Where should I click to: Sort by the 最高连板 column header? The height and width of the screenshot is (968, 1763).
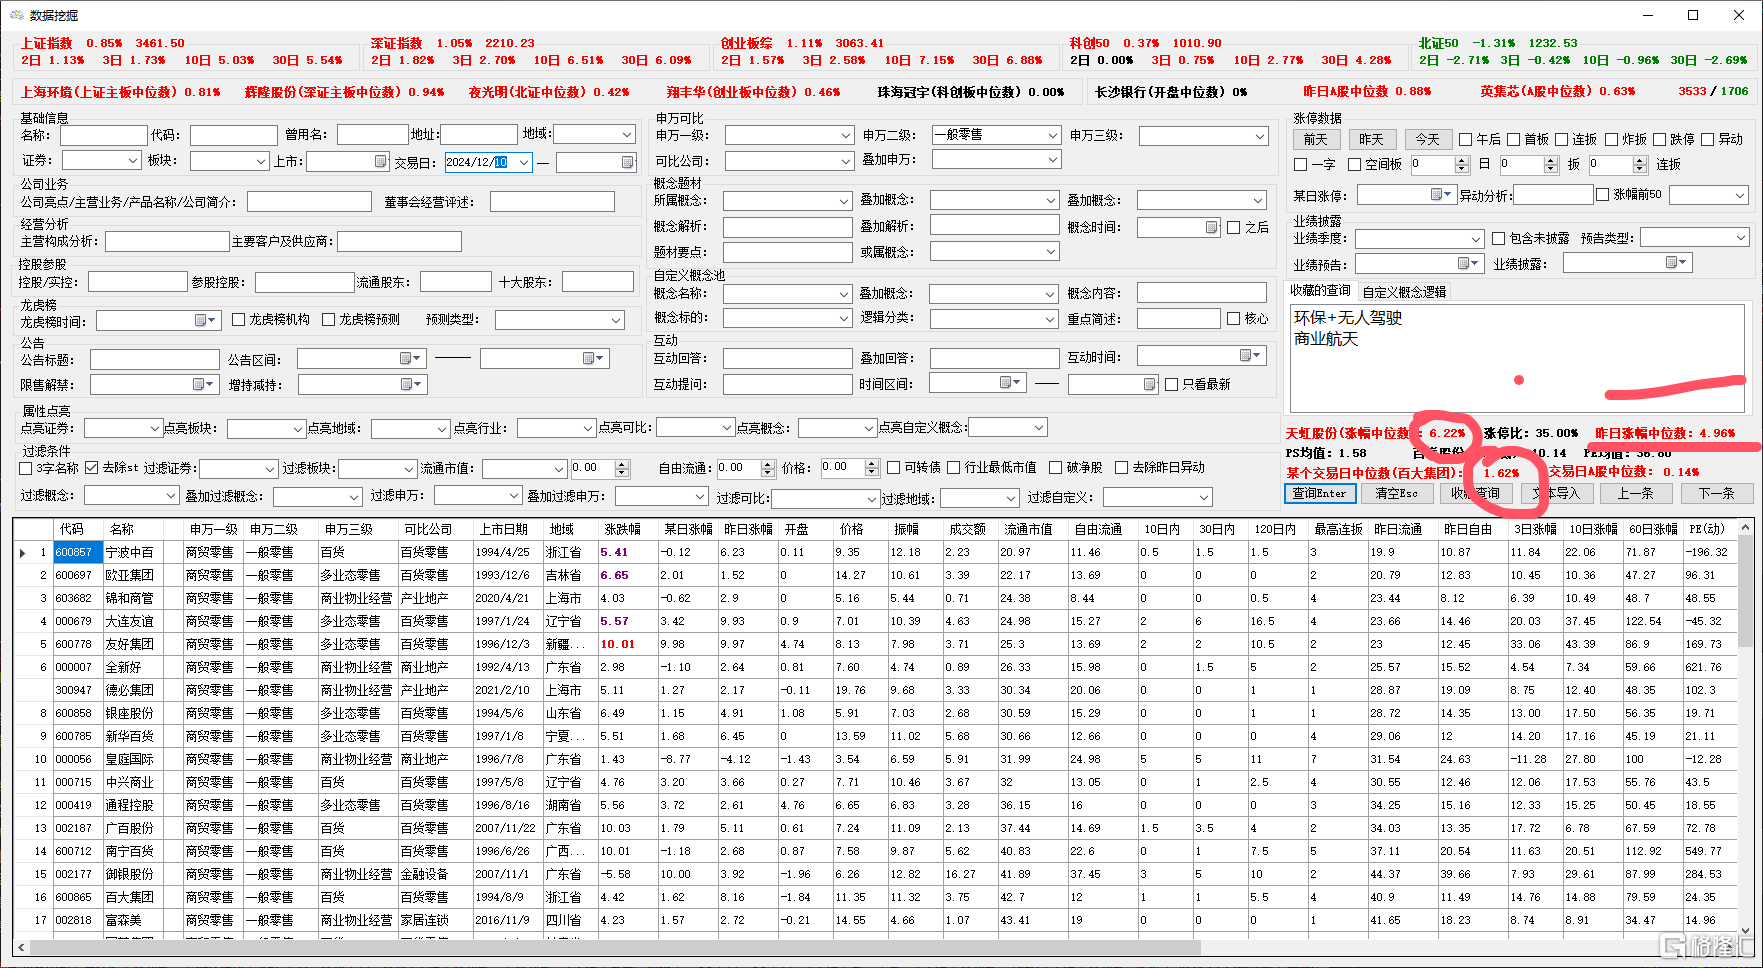(1338, 529)
